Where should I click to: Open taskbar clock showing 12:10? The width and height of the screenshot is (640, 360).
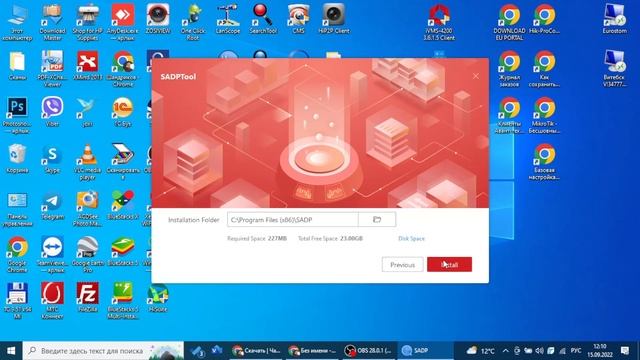[x=600, y=351]
